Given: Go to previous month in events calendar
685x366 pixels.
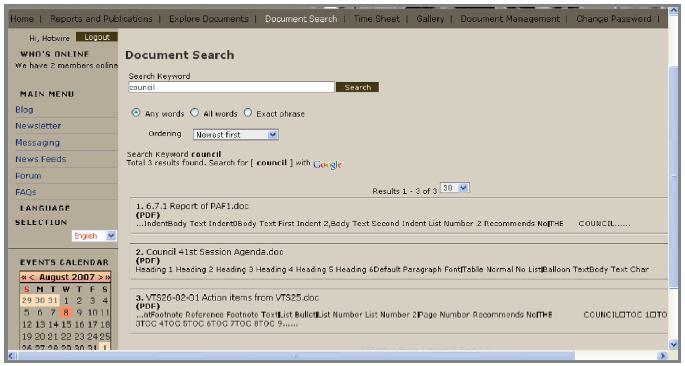Looking at the screenshot, I should click(31, 277).
